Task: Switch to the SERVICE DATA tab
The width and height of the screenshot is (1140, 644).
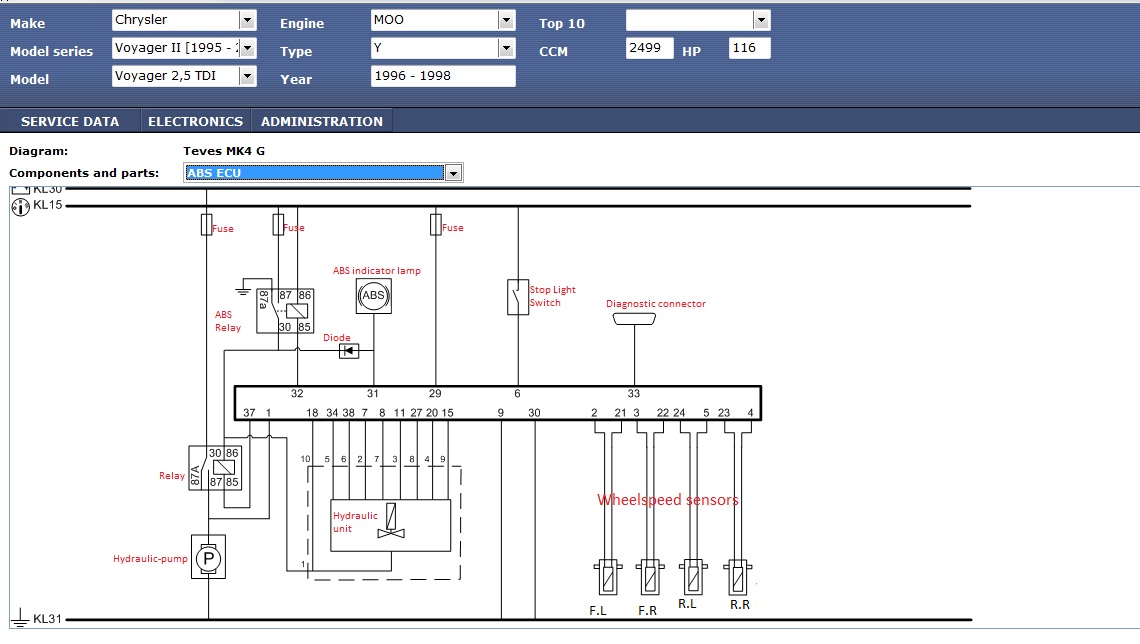Action: (70, 121)
